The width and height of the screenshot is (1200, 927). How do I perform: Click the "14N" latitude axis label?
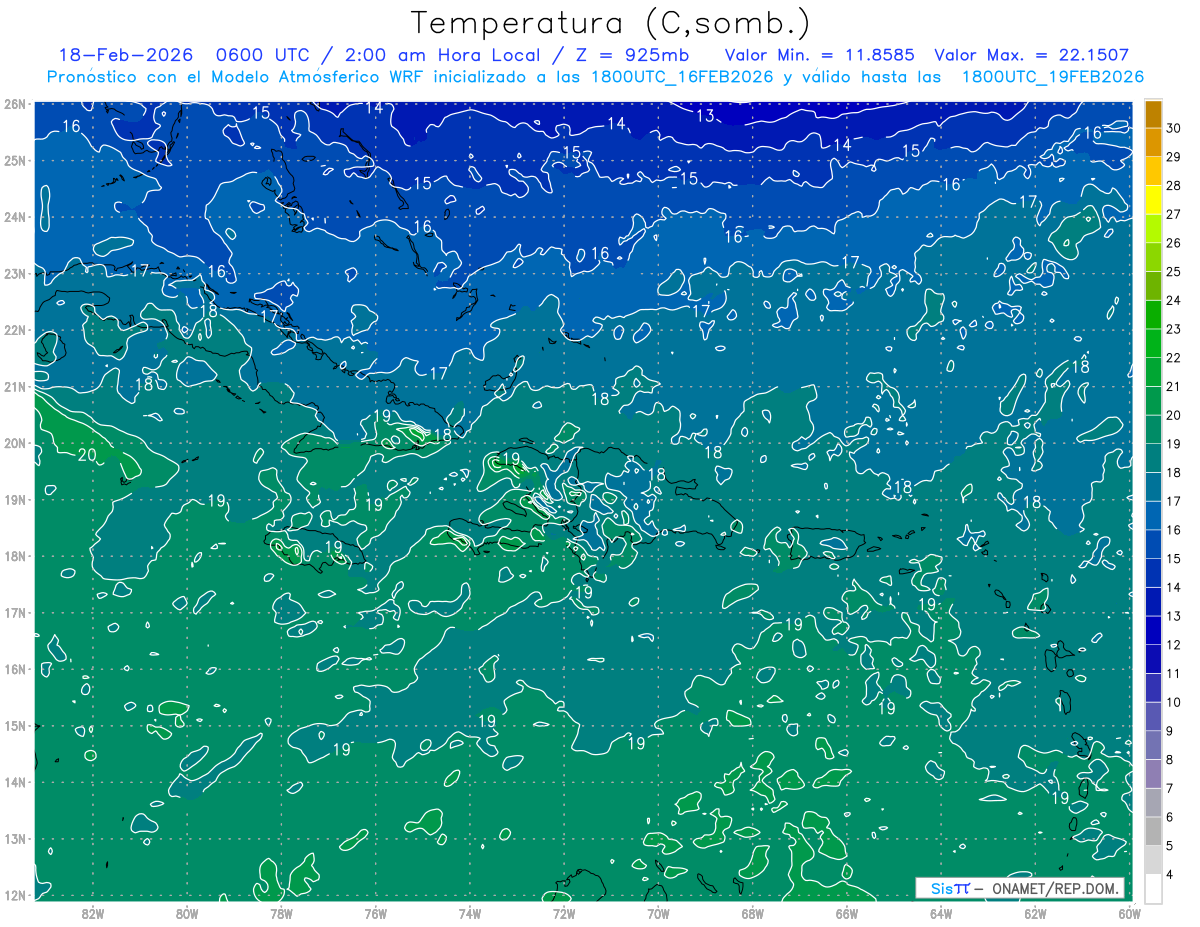15,782
